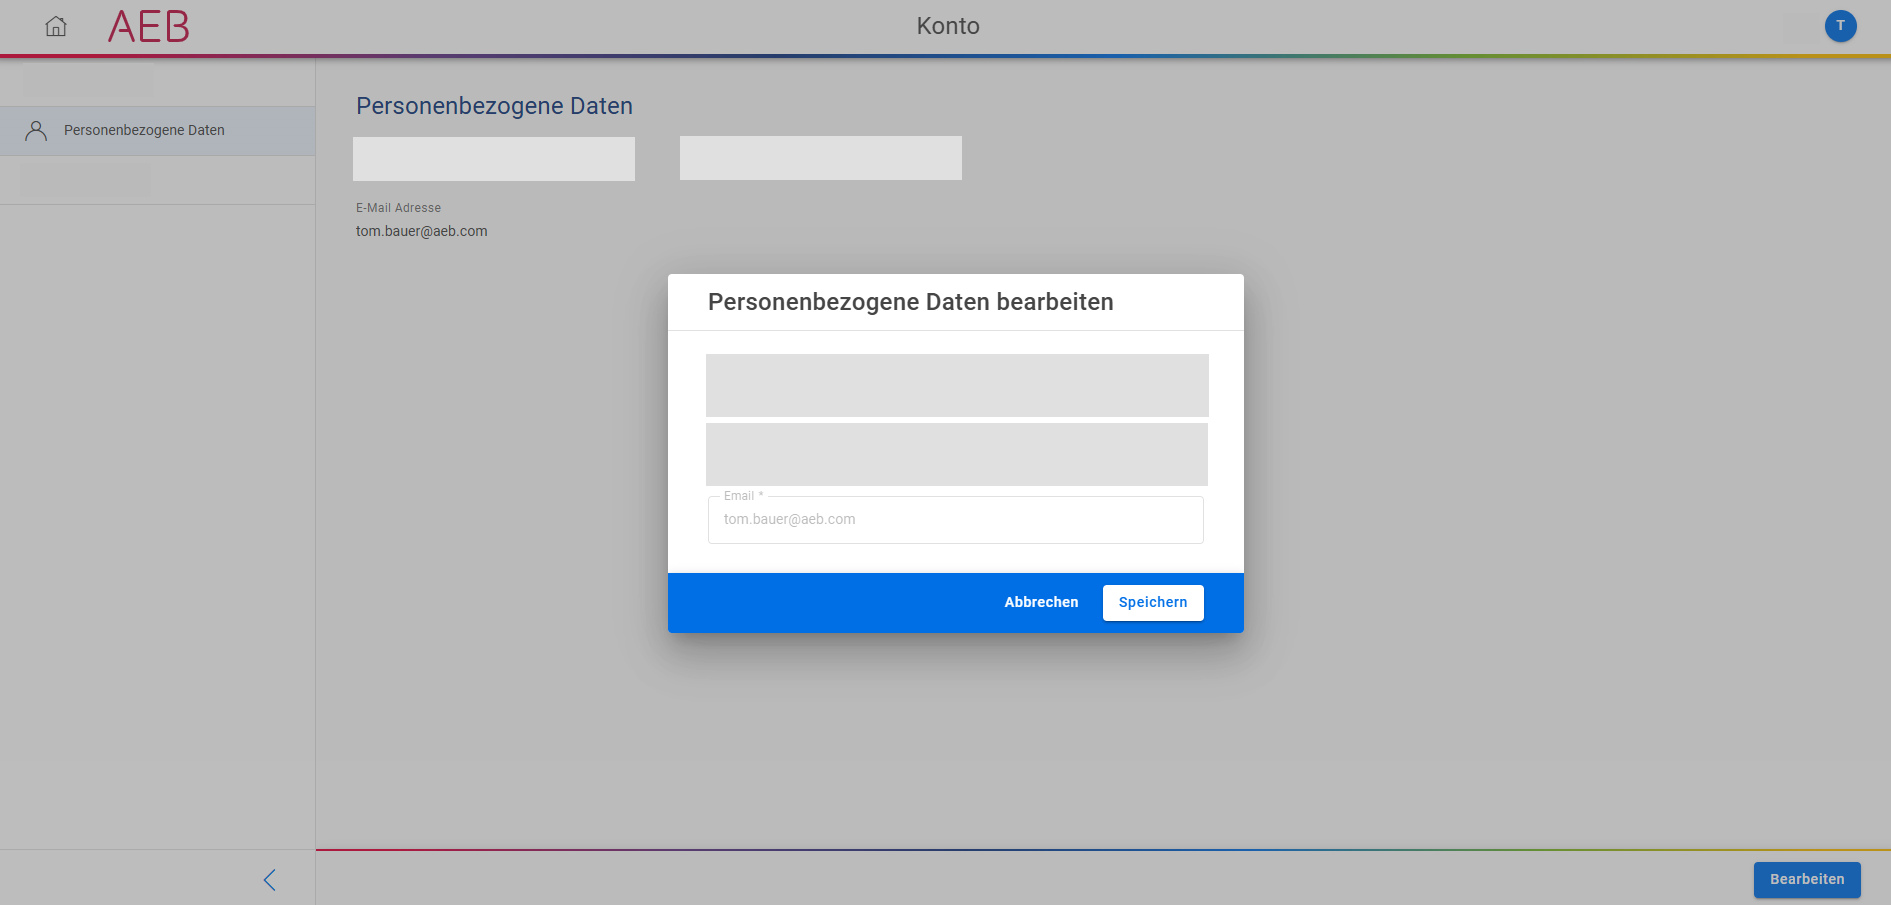1891x905 pixels.
Task: Open the user avatar menu labeled T
Action: pos(1840,26)
